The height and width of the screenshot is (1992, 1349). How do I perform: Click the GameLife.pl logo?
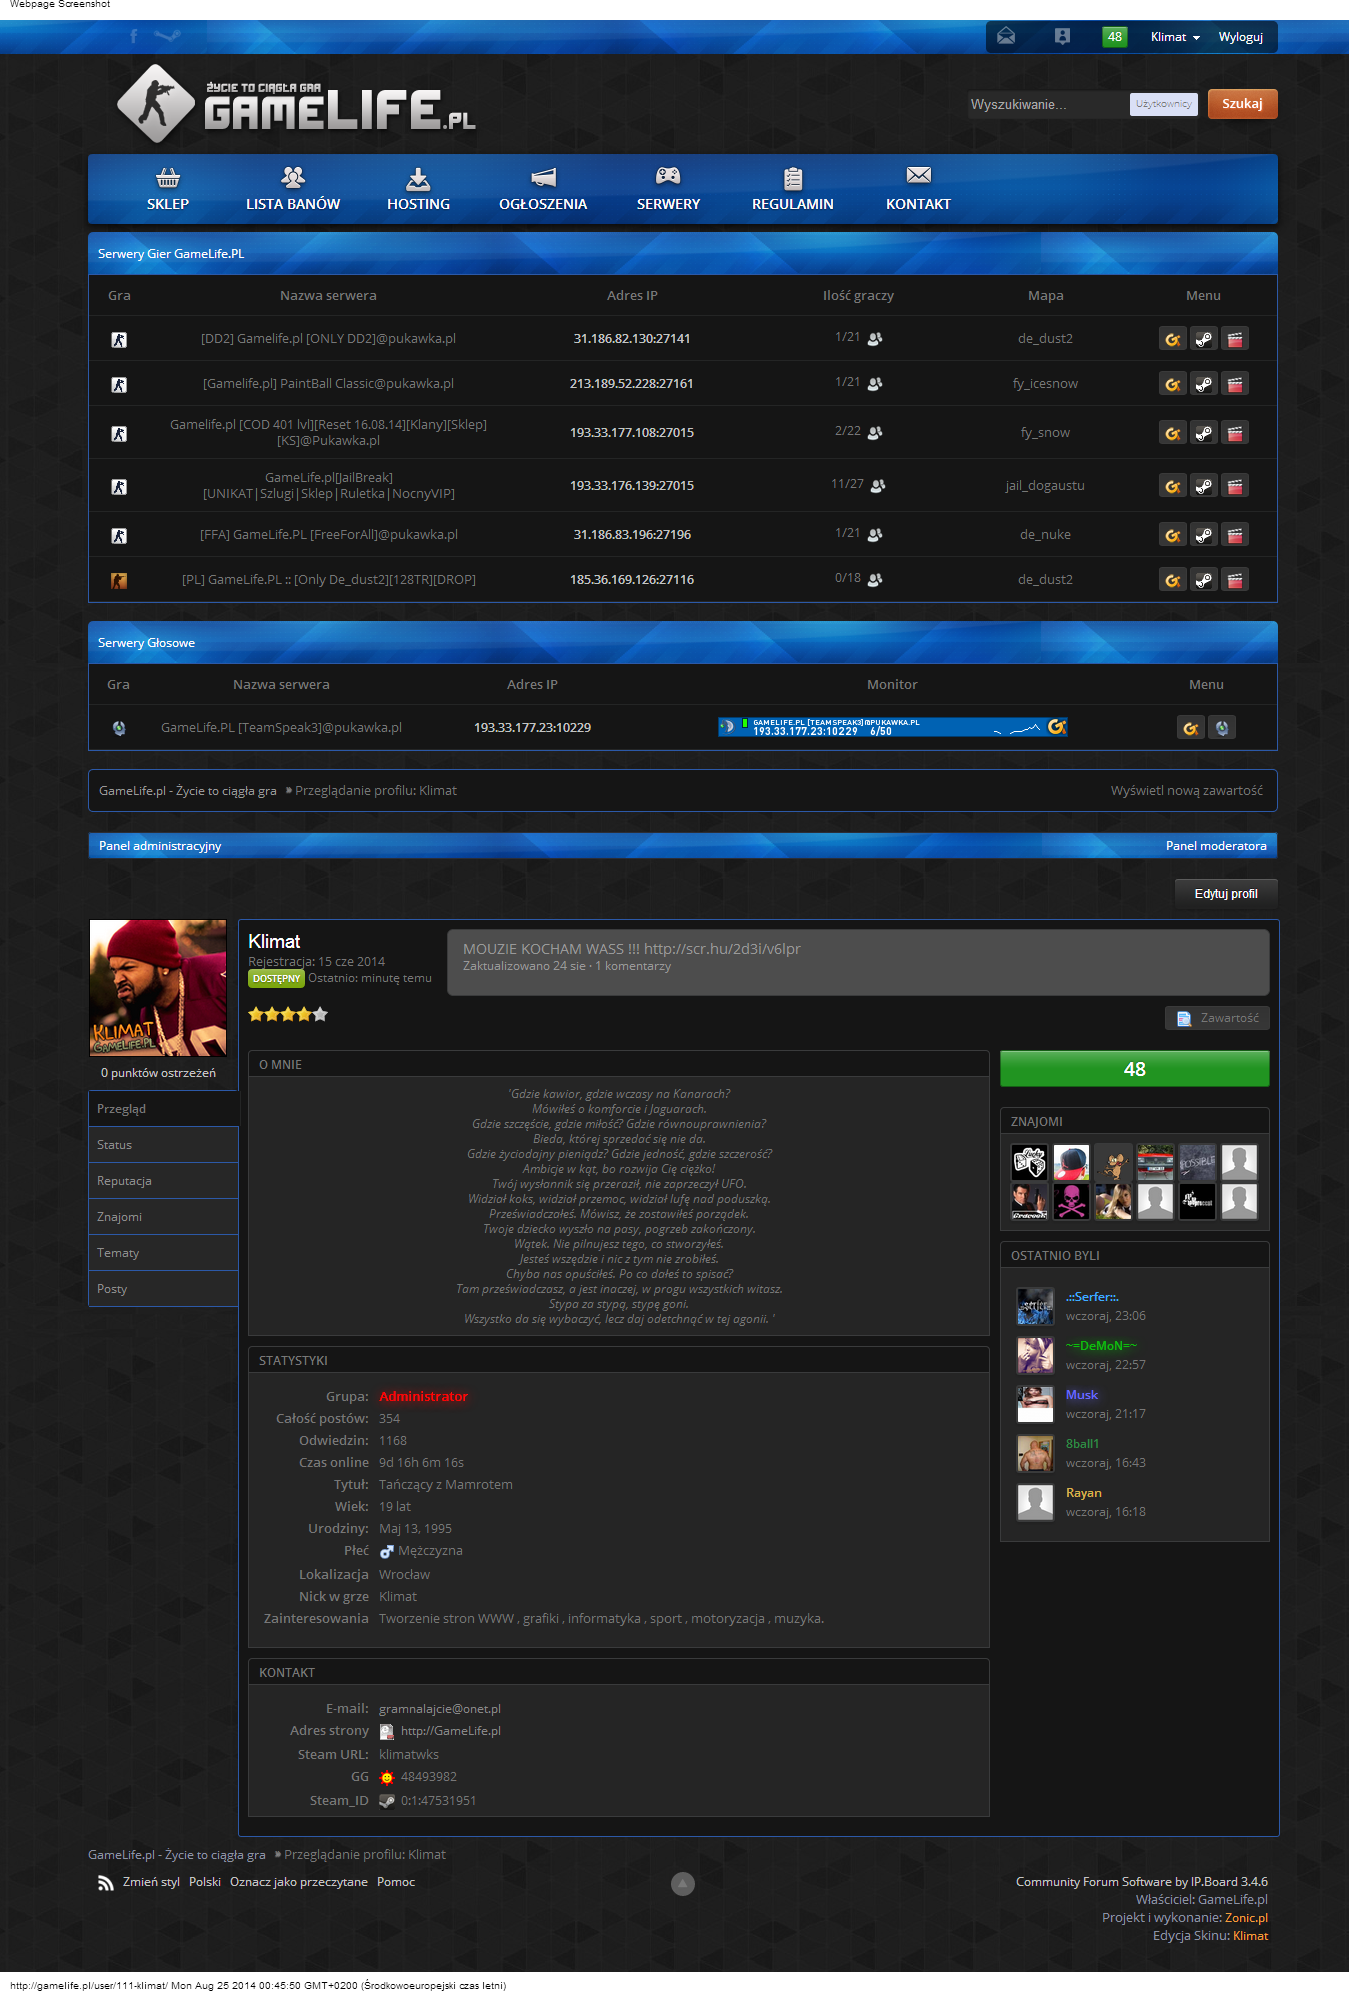pyautogui.click(x=296, y=103)
